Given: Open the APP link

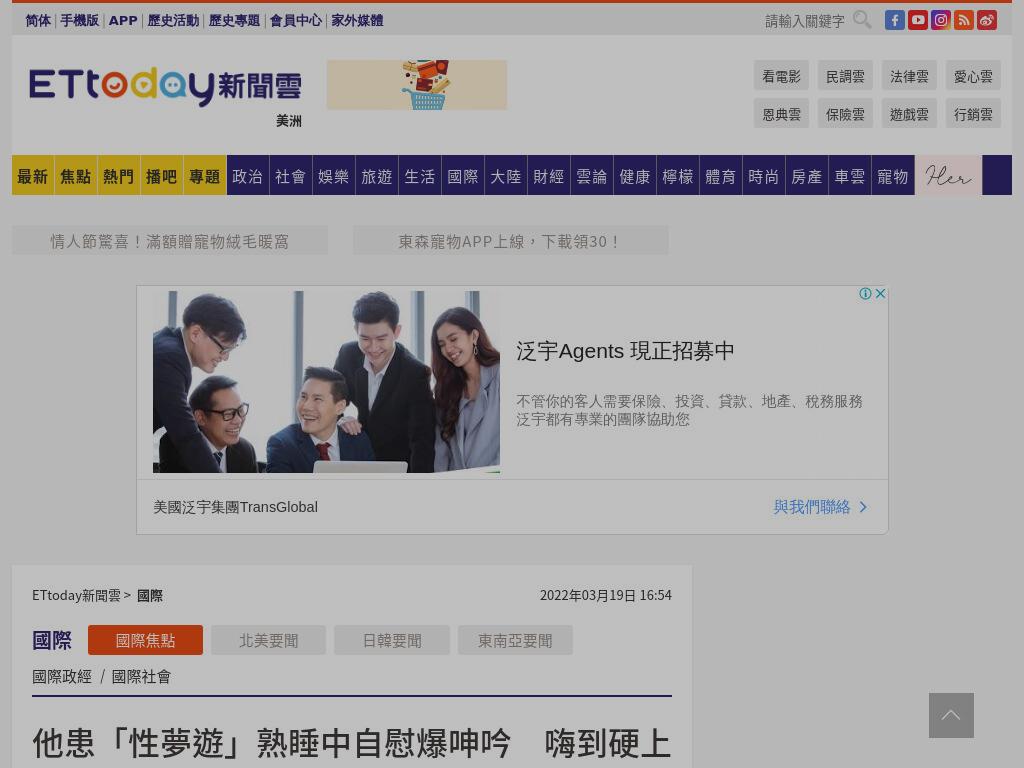Looking at the screenshot, I should tap(123, 21).
